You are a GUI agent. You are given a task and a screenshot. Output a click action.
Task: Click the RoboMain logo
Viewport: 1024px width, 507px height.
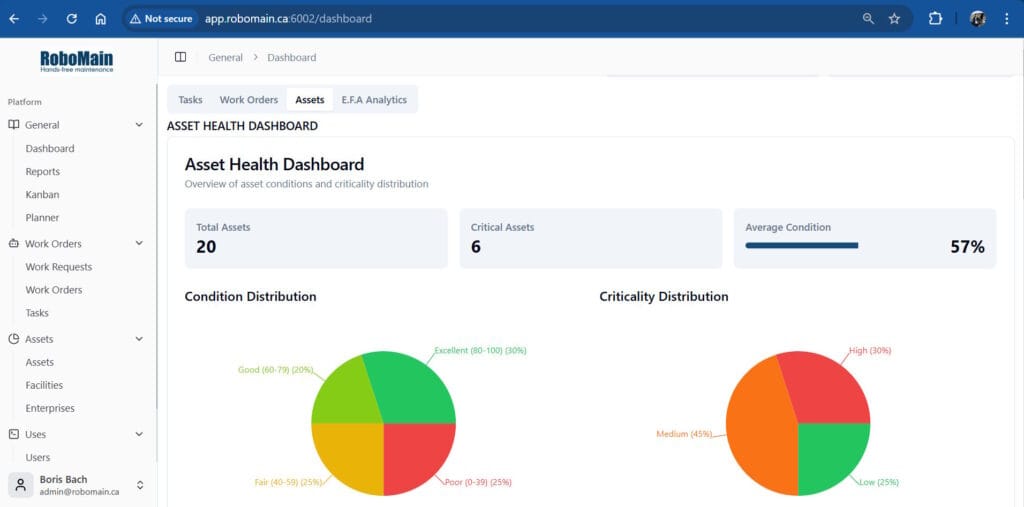(x=77, y=60)
